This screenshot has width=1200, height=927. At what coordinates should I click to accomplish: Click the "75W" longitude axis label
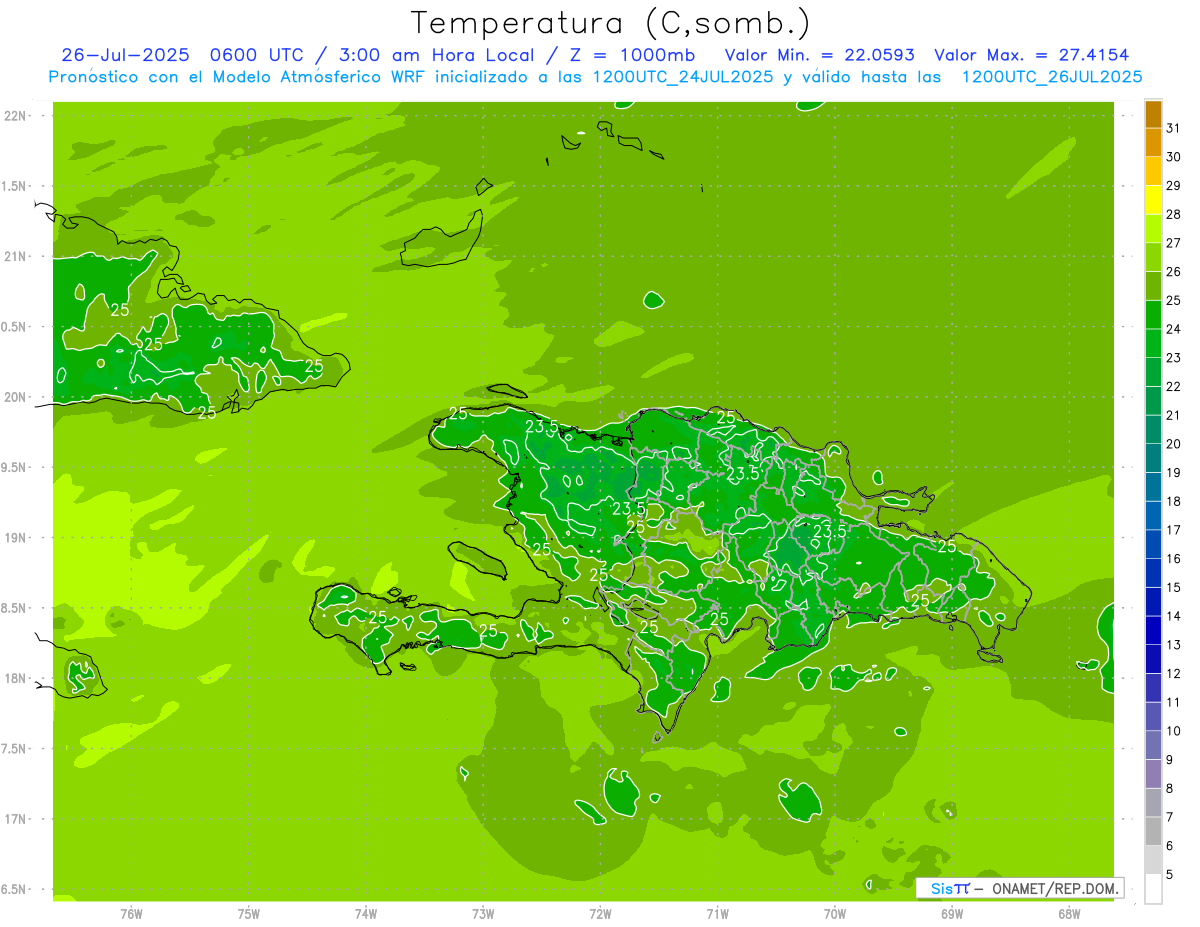(x=249, y=914)
